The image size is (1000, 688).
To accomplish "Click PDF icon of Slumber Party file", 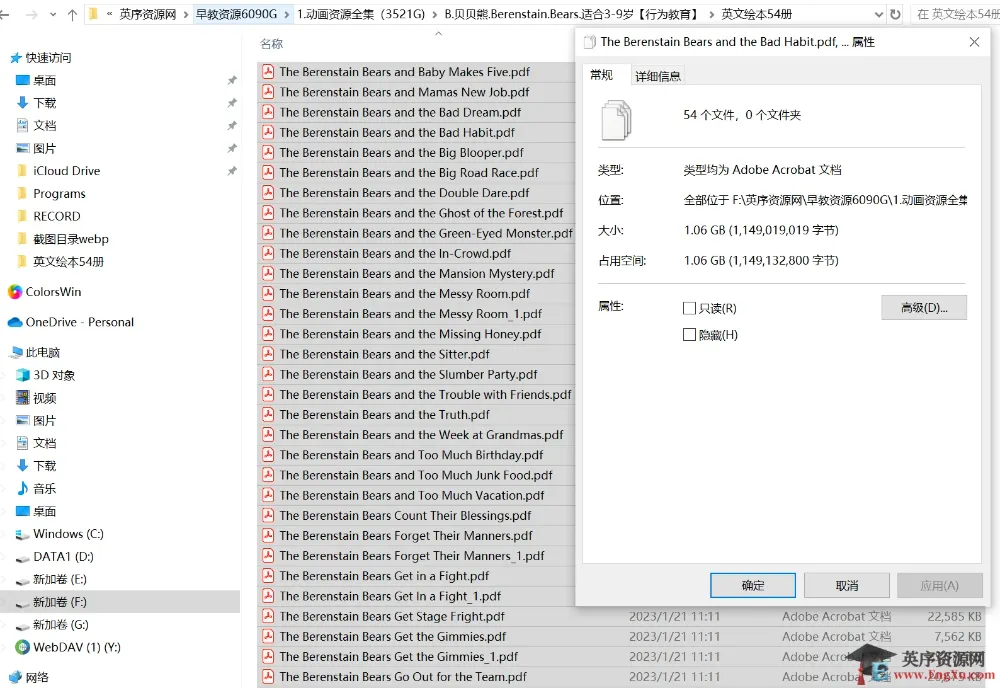I will 268,374.
